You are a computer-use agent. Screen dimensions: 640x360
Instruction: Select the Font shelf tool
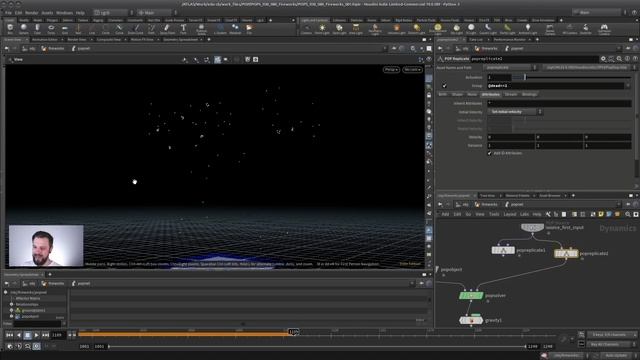(x=183, y=29)
